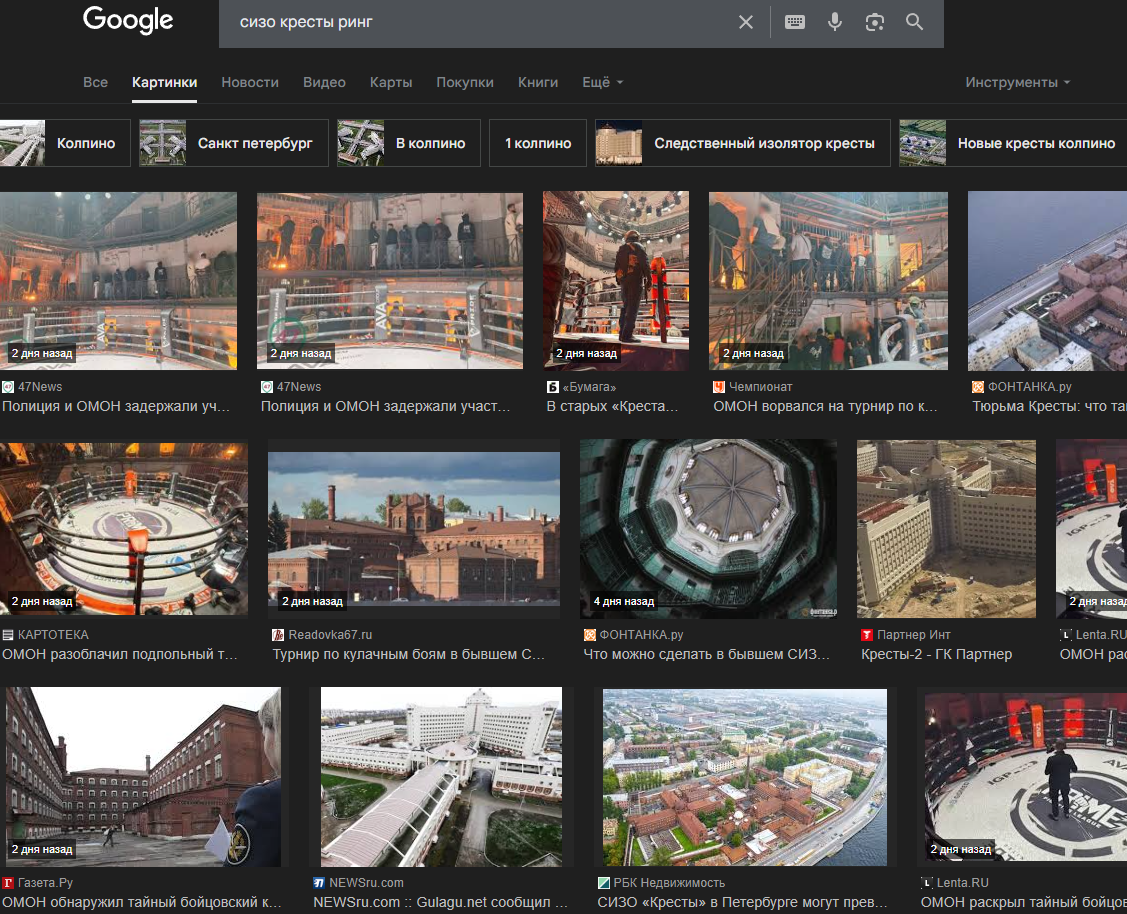This screenshot has width=1127, height=914.
Task: Select the Следственный изолятор кресты chip
Action: coord(742,143)
